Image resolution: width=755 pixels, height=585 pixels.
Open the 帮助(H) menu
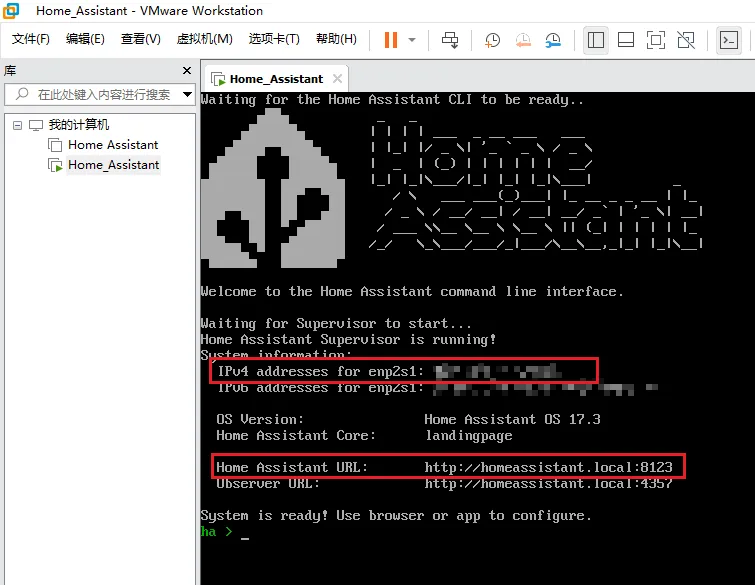click(x=336, y=39)
